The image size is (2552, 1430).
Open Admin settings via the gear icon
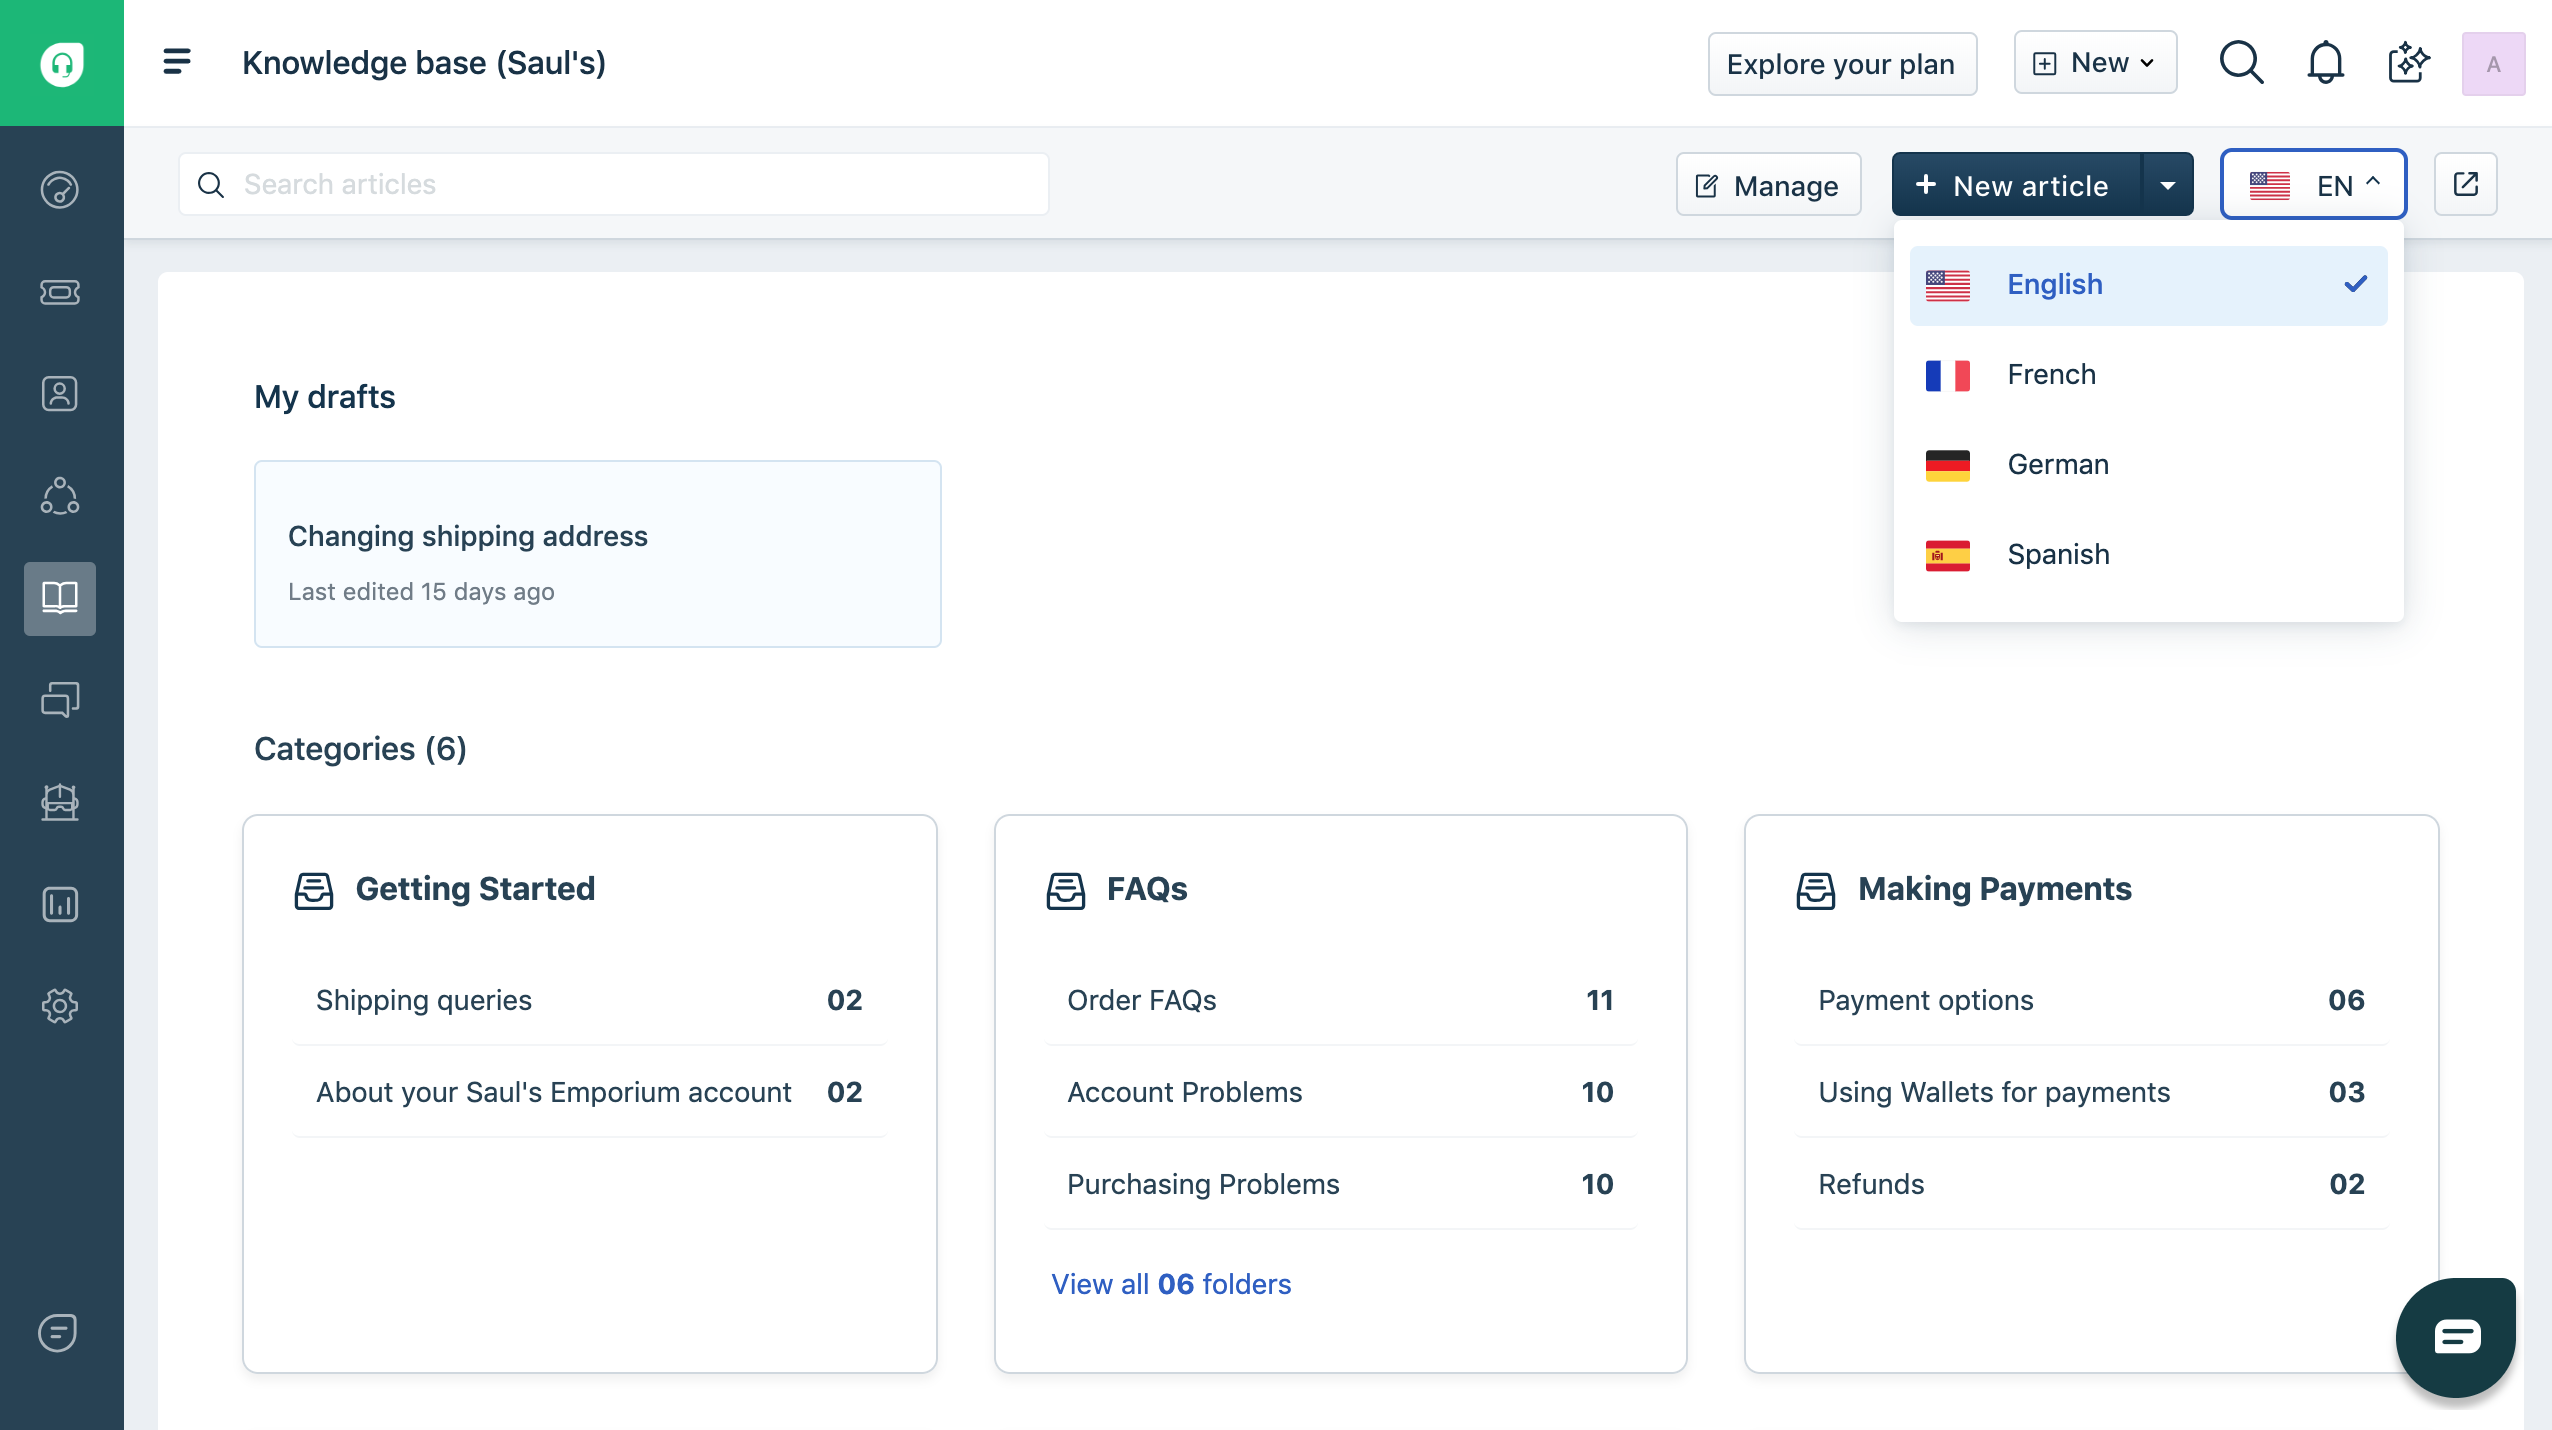60,1006
